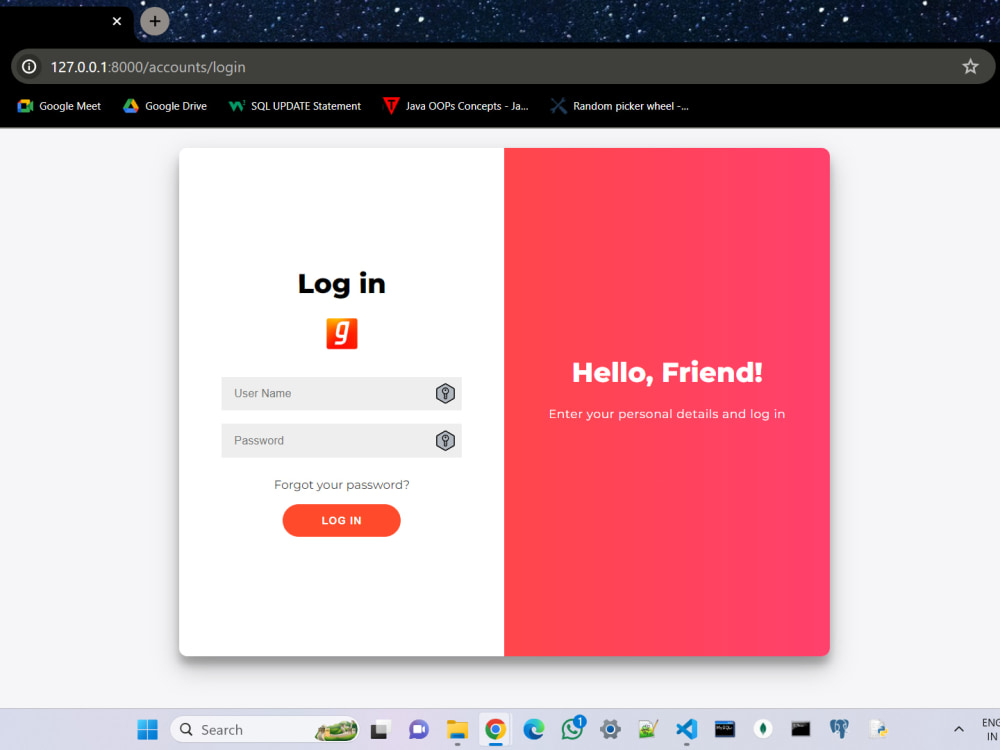This screenshot has height=750, width=1000.
Task: Open File Explorer from the taskbar
Action: tap(457, 729)
